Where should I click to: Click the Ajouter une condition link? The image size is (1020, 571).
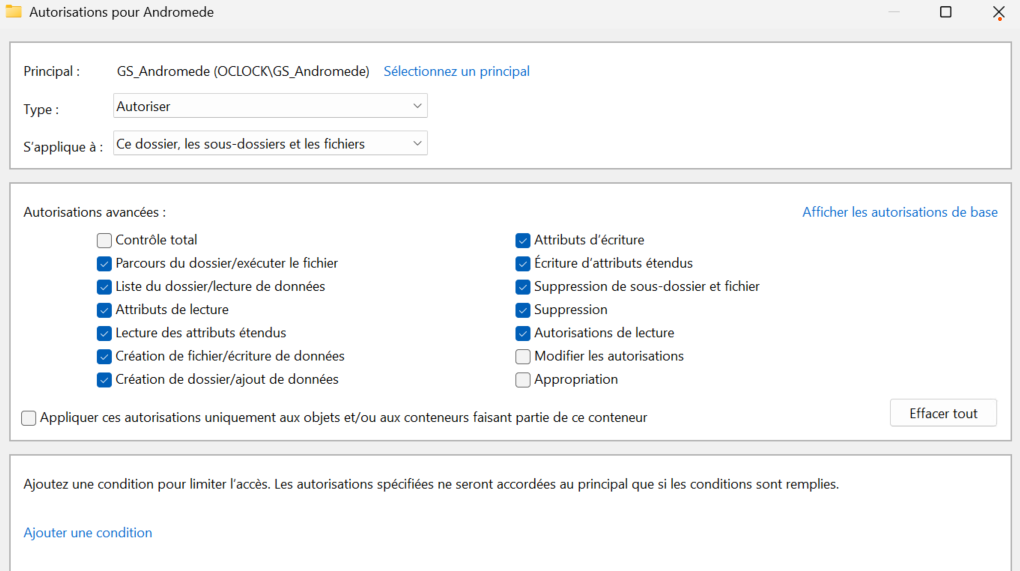(x=88, y=533)
